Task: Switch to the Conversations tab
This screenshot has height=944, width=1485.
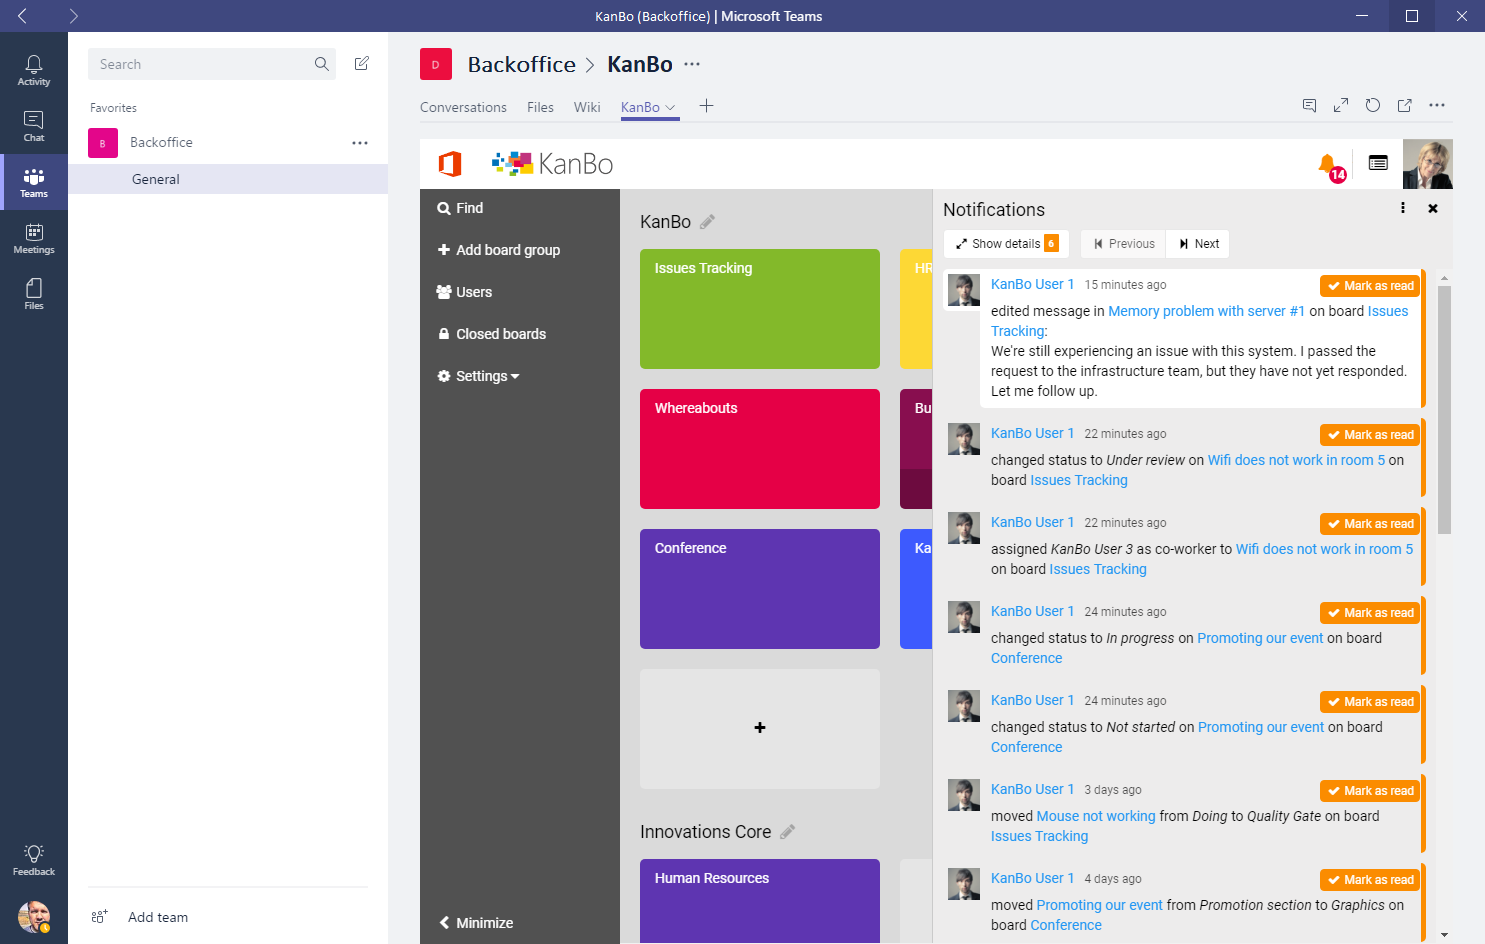Action: (463, 107)
